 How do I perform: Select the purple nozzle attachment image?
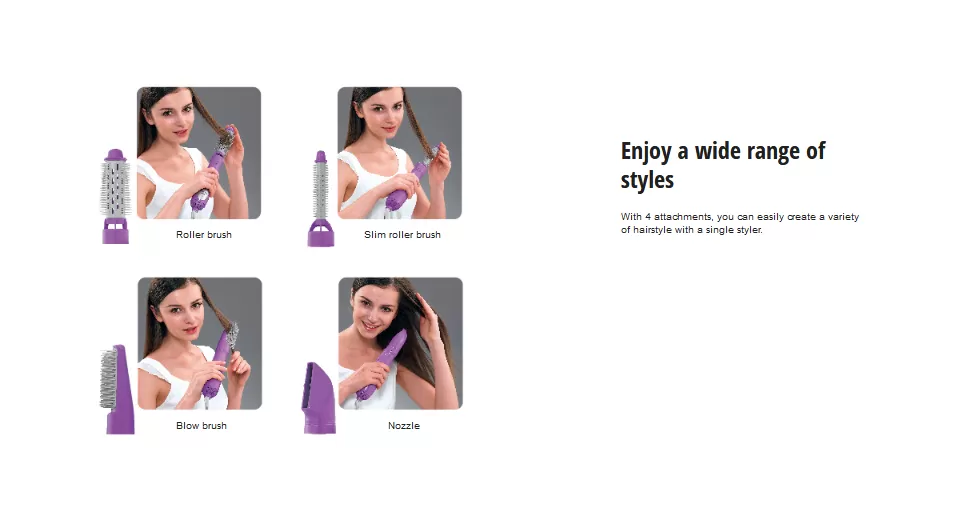coord(319,398)
